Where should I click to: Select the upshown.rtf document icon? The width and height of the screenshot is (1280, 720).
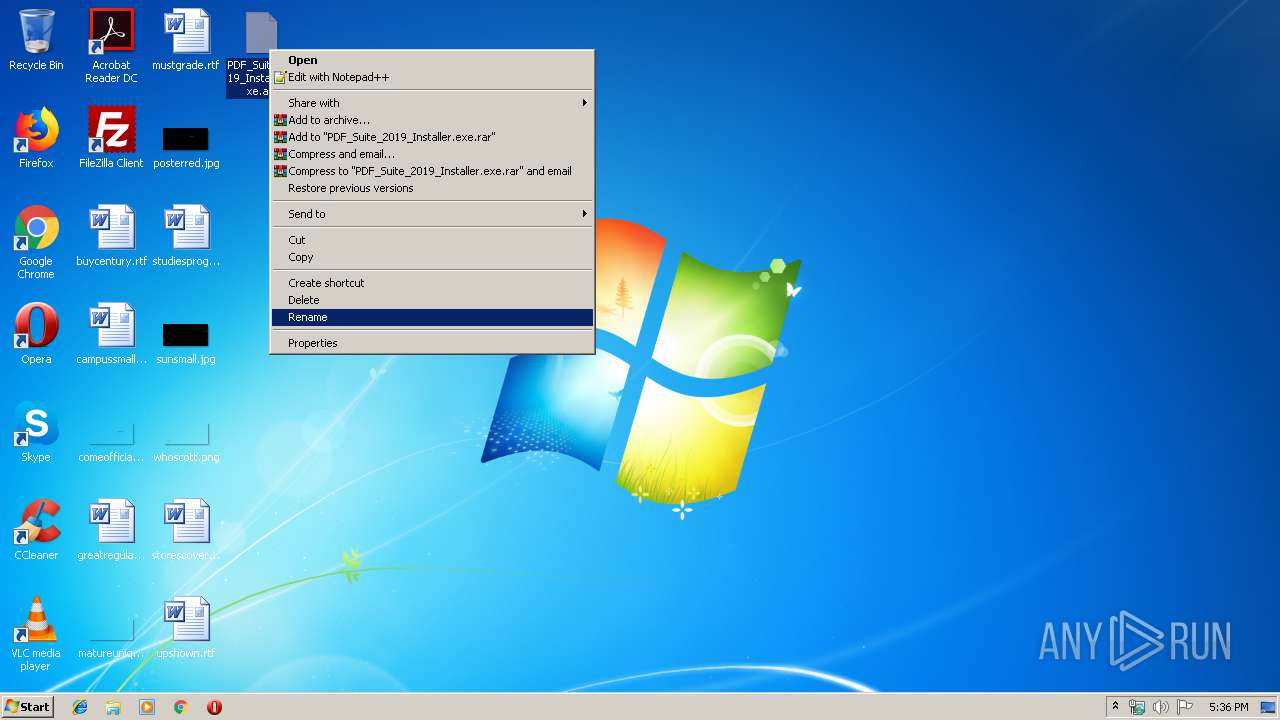click(x=186, y=628)
